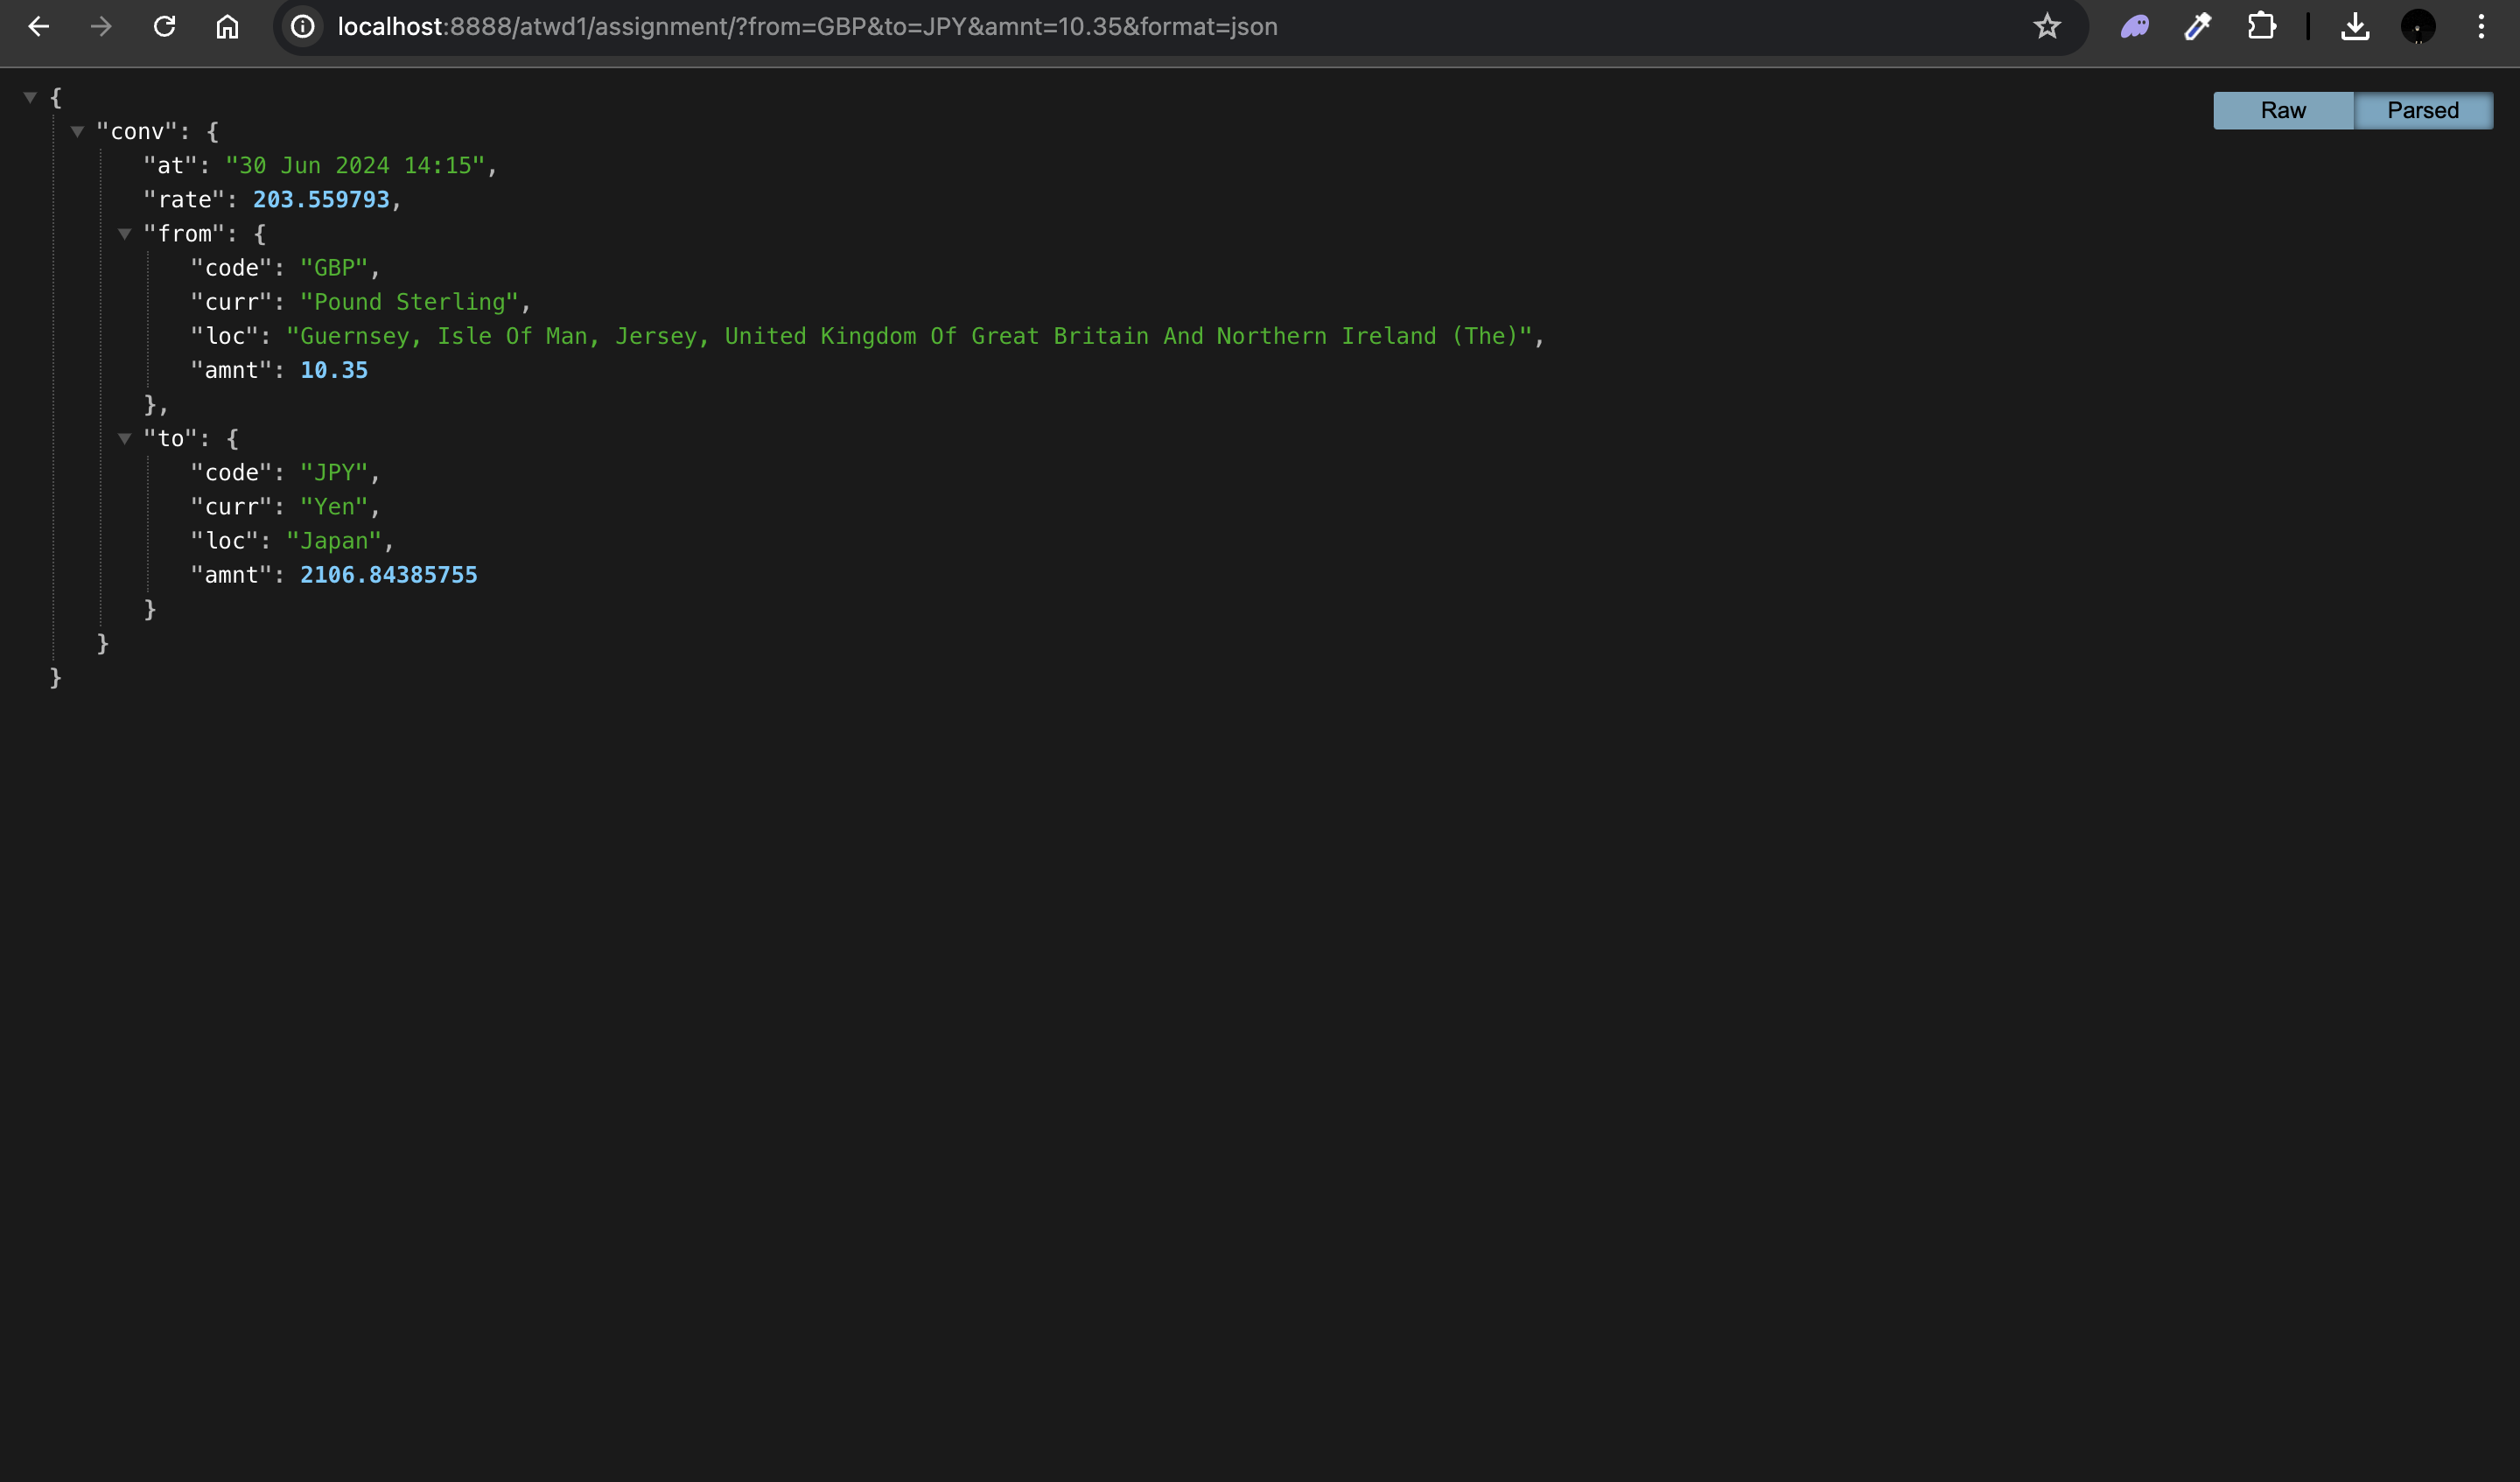Click the forward navigation arrow

[x=101, y=27]
